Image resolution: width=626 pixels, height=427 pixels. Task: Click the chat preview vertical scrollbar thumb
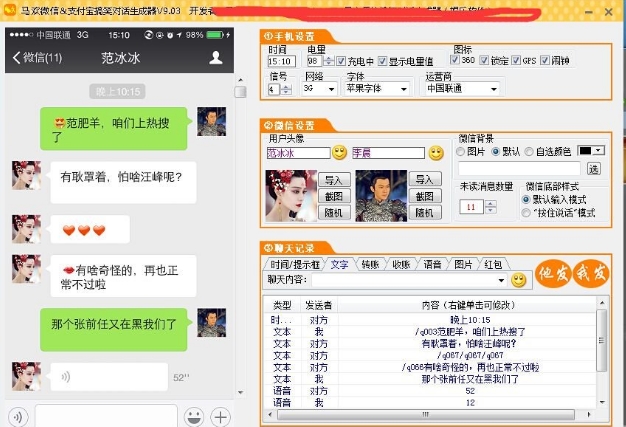click(240, 92)
